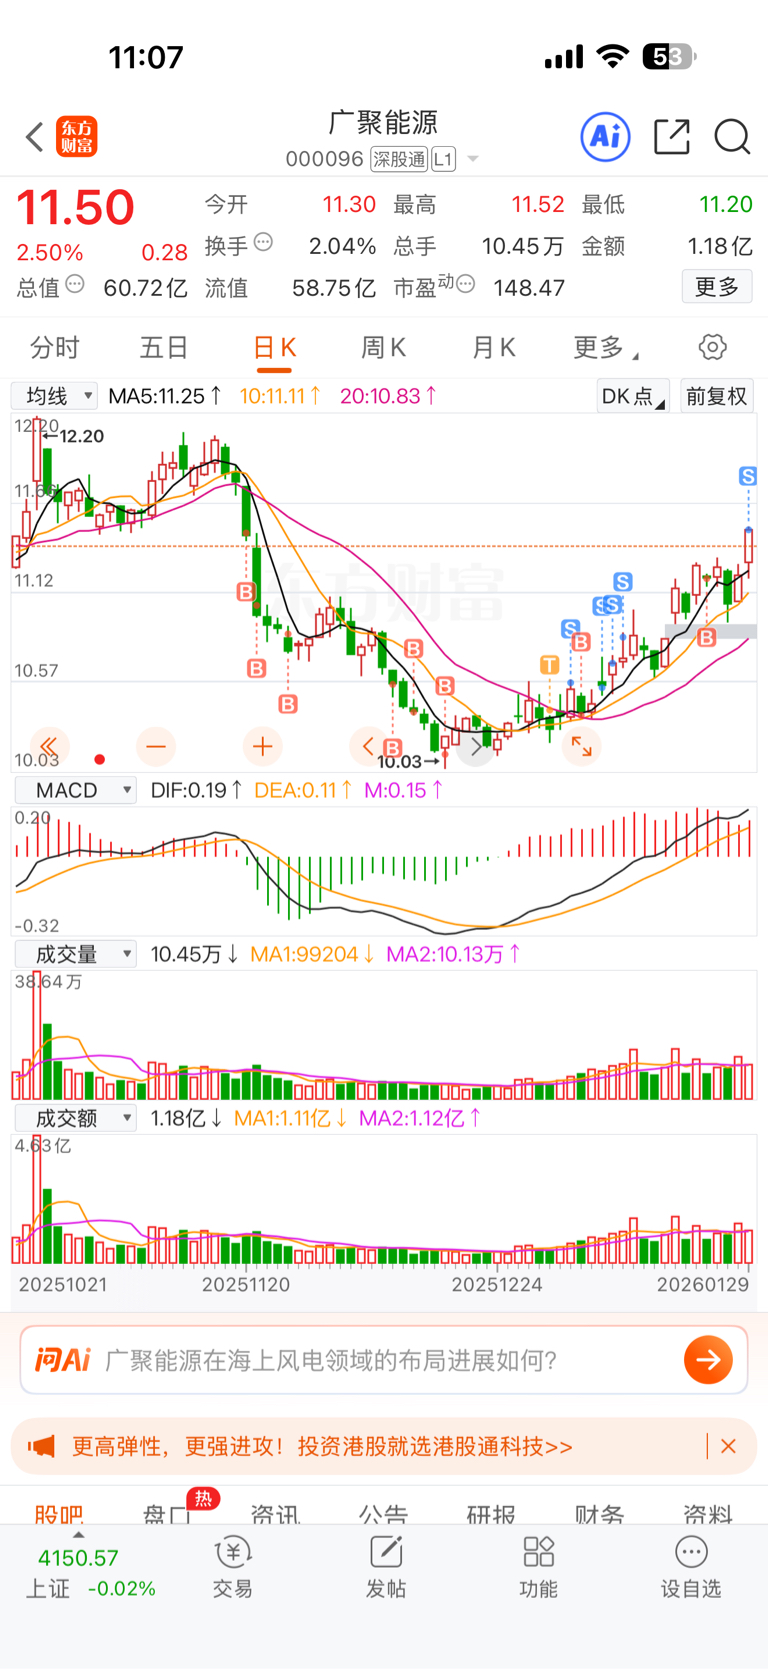Open 交易 in the bottom bar
Screen dimensions: 768x1669
tap(232, 1567)
